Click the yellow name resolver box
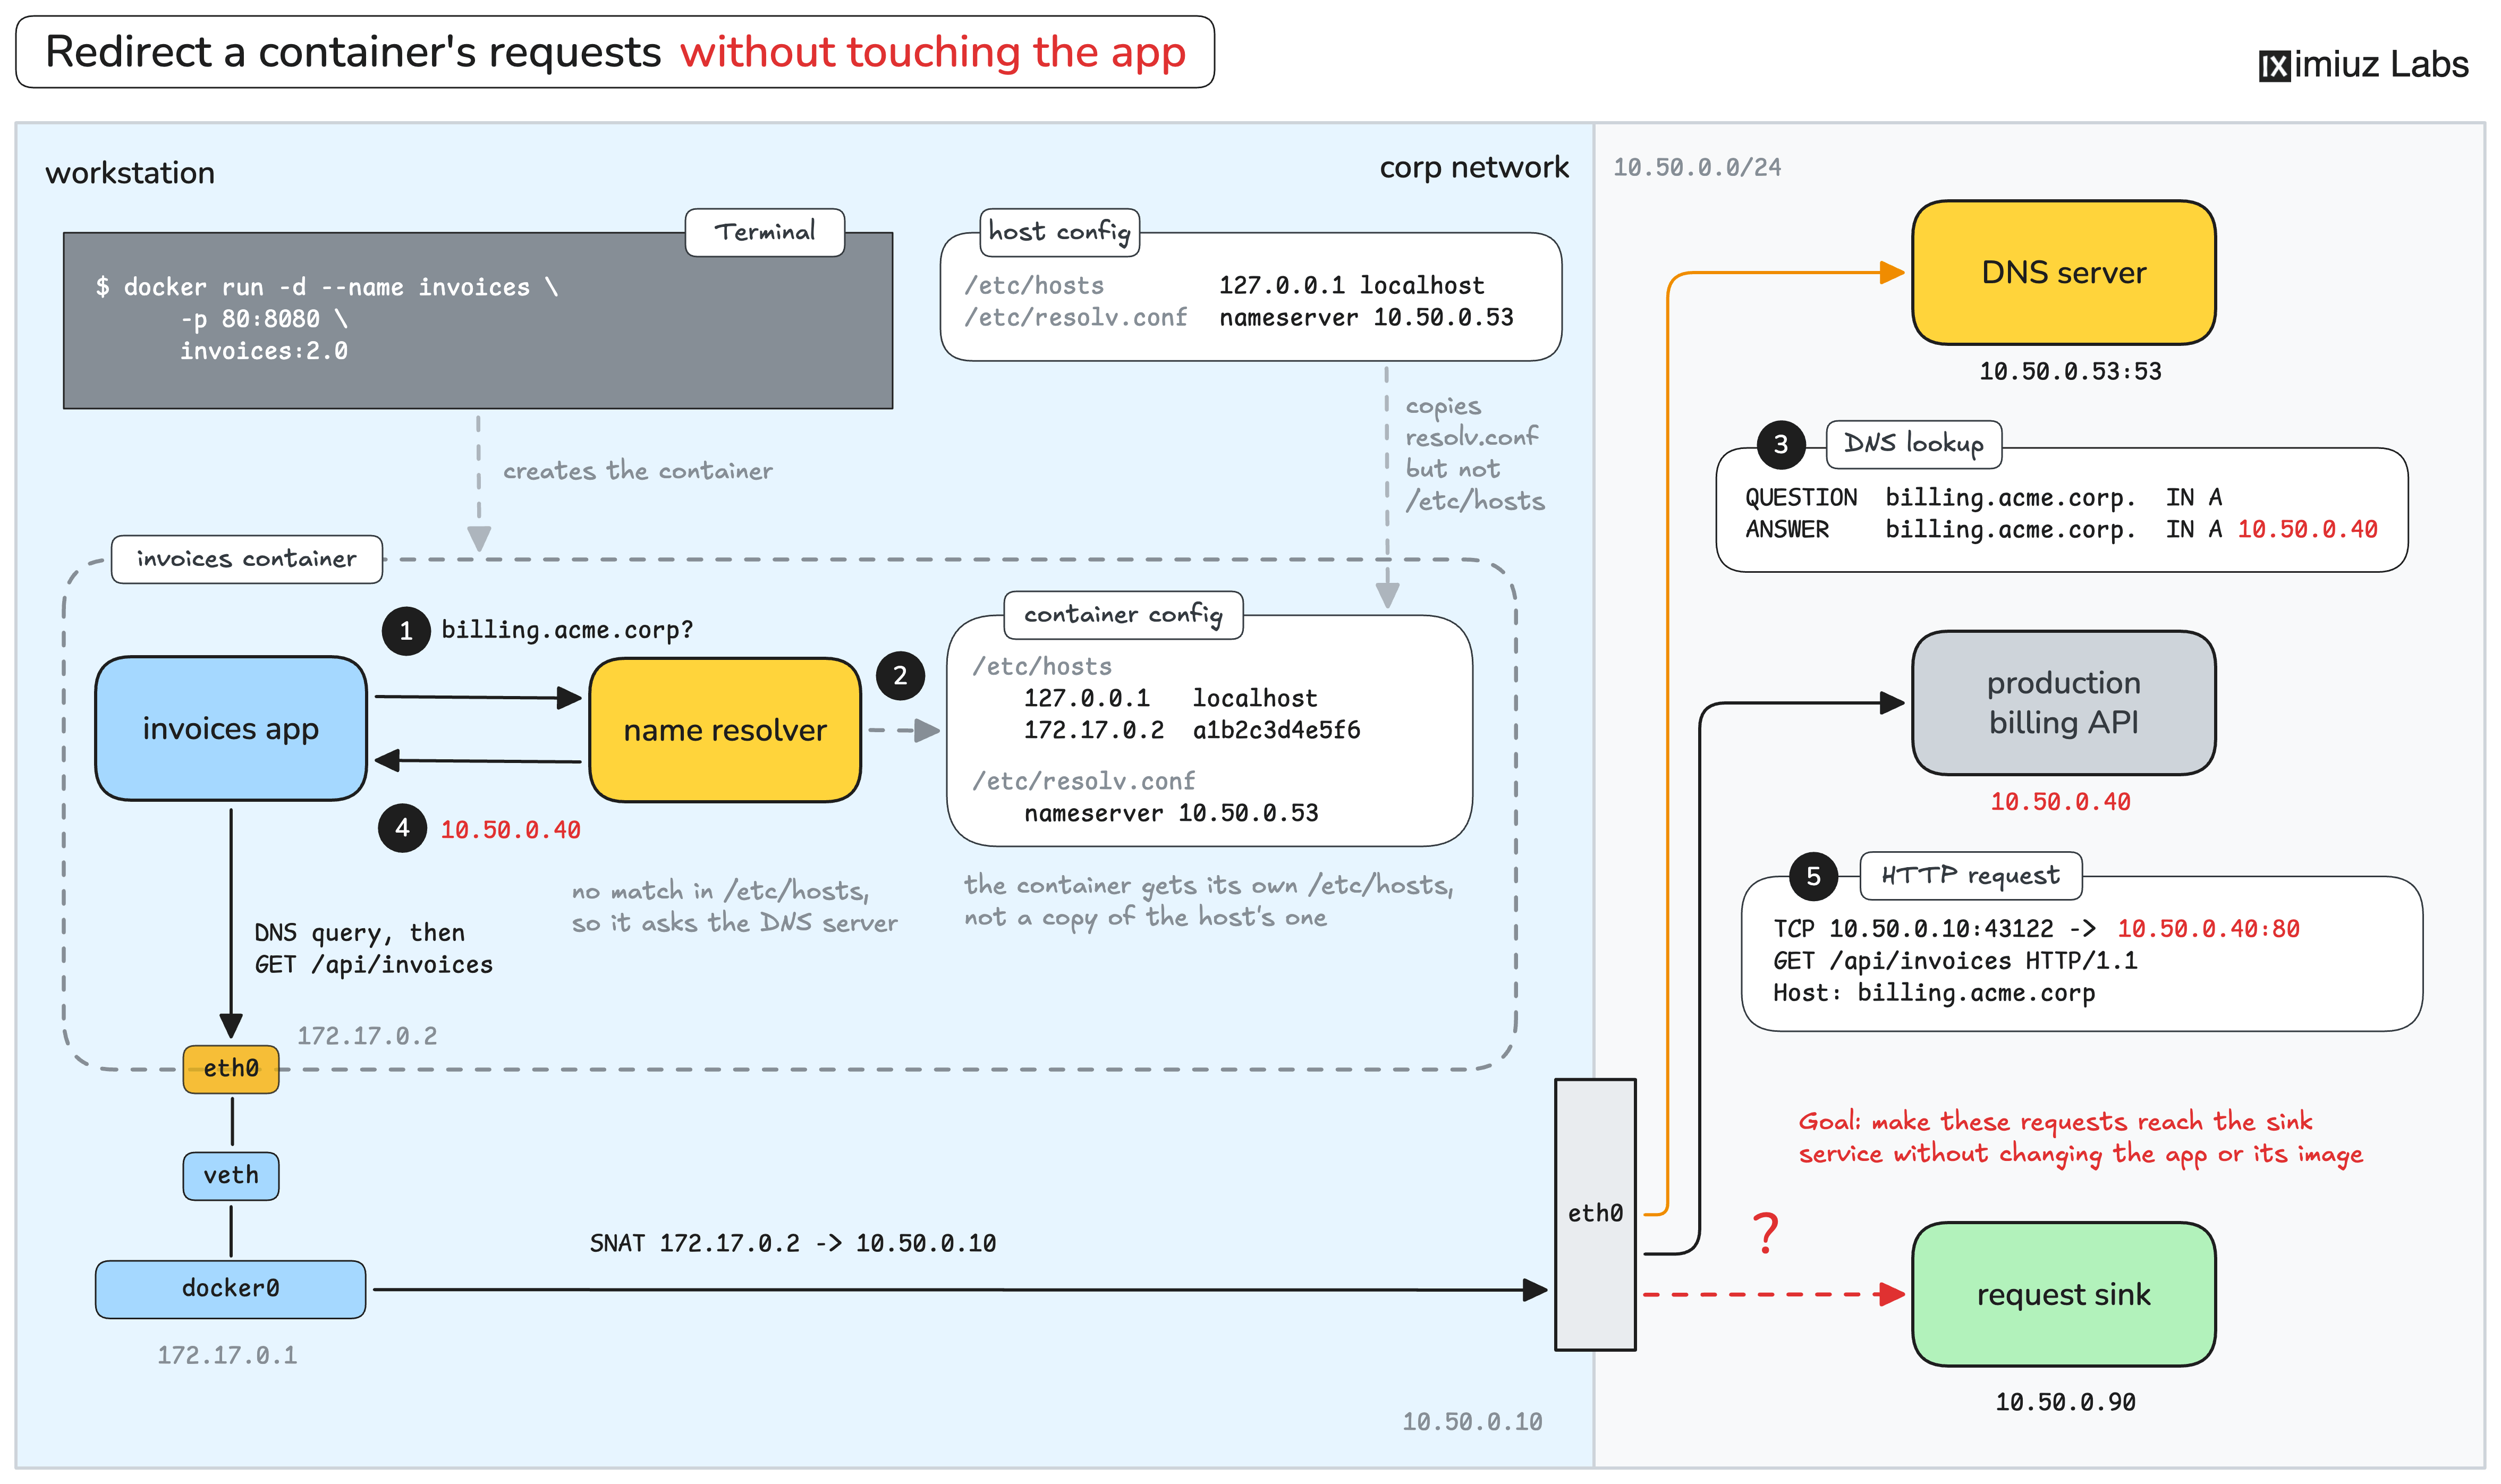Image resolution: width=2501 pixels, height=1484 pixels. (724, 729)
